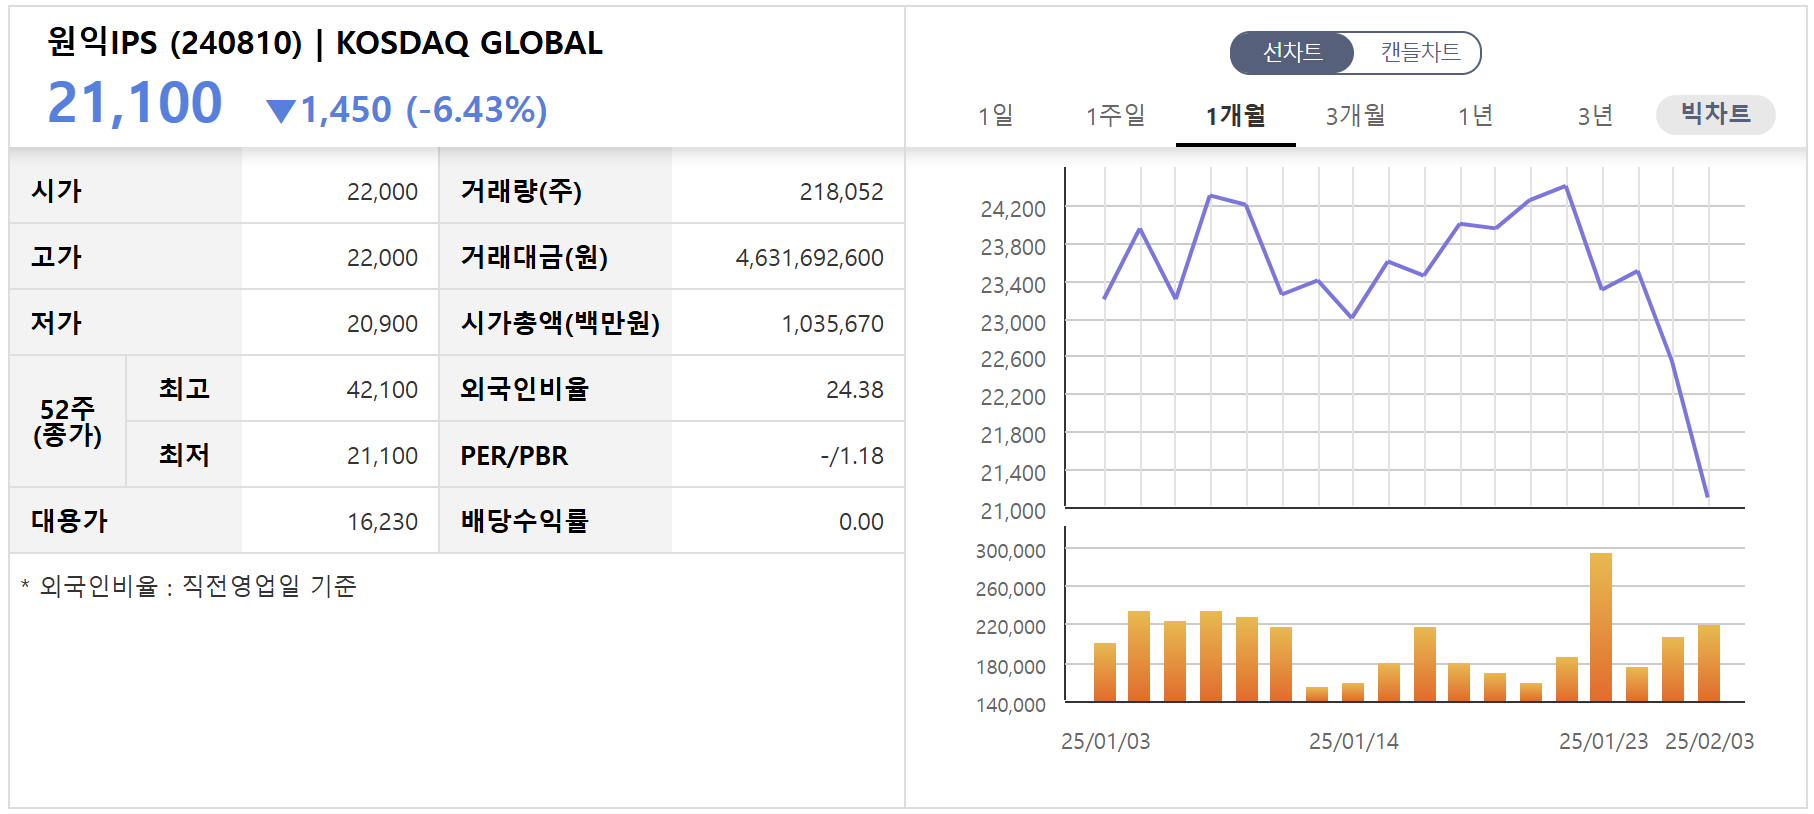Select the 1년 period tab
The image size is (1814, 814).
coord(1476,116)
